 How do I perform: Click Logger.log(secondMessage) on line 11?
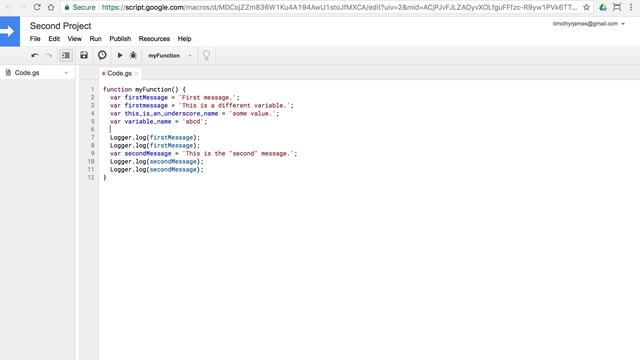(156, 169)
